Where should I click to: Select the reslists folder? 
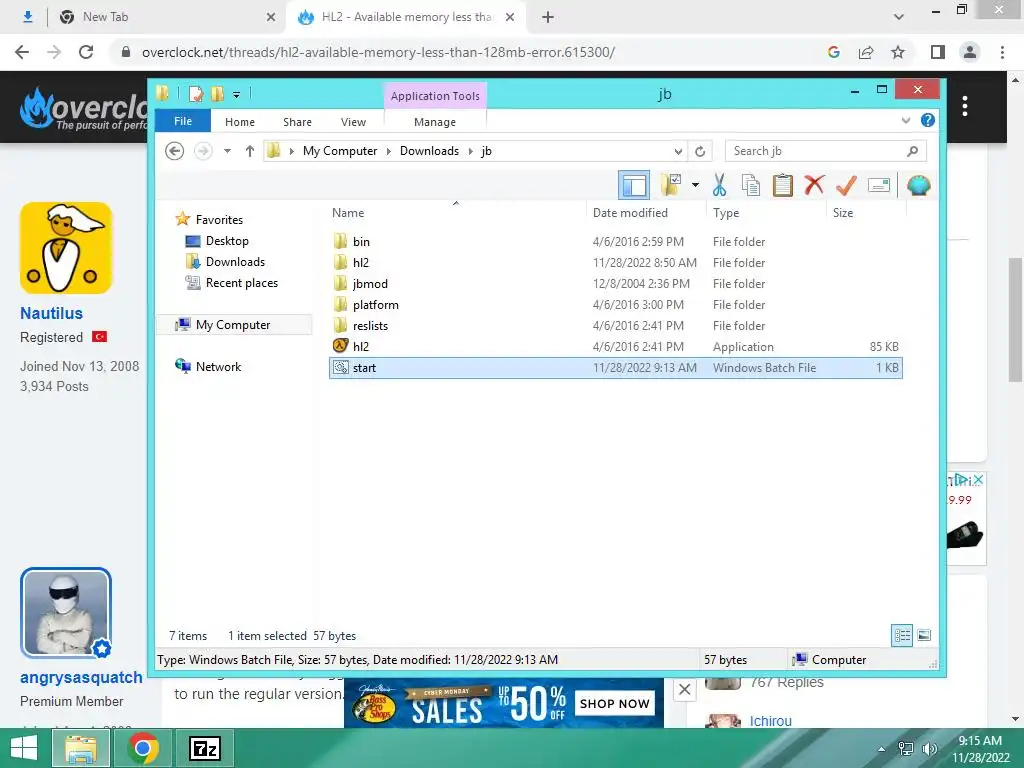(x=370, y=326)
